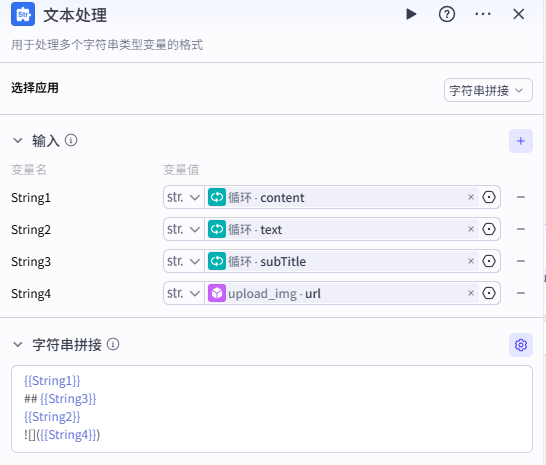Remove String2 row with minus icon

(521, 229)
